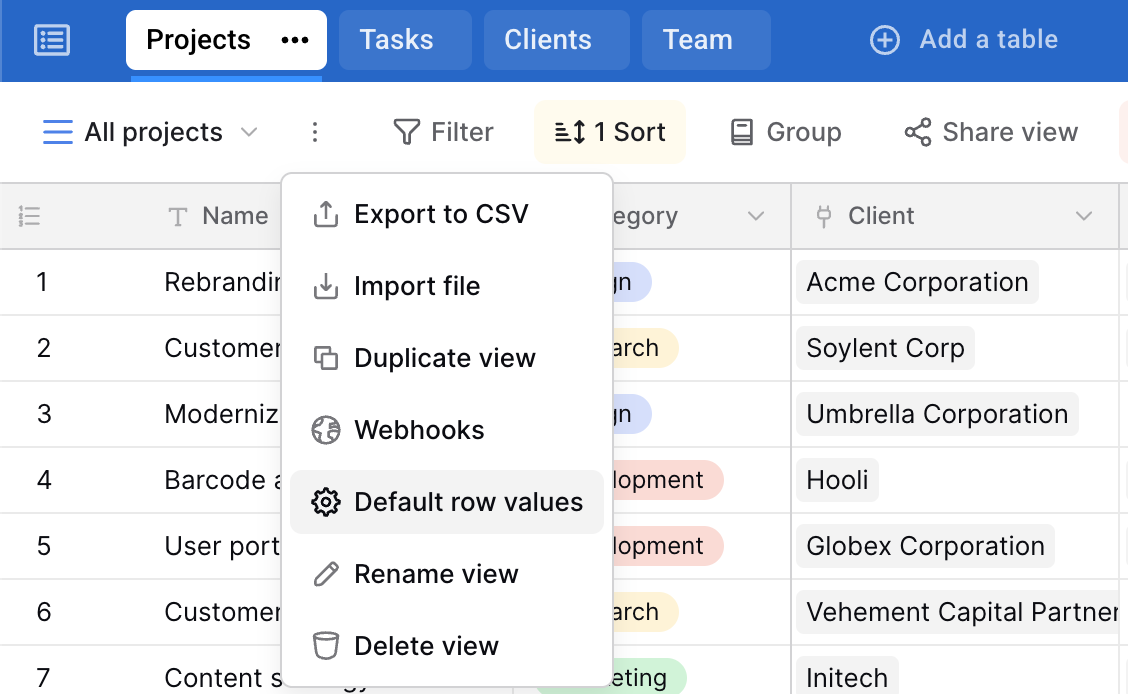The width and height of the screenshot is (1128, 694).
Task: Click the Initech client chip
Action: pyautogui.click(x=847, y=676)
